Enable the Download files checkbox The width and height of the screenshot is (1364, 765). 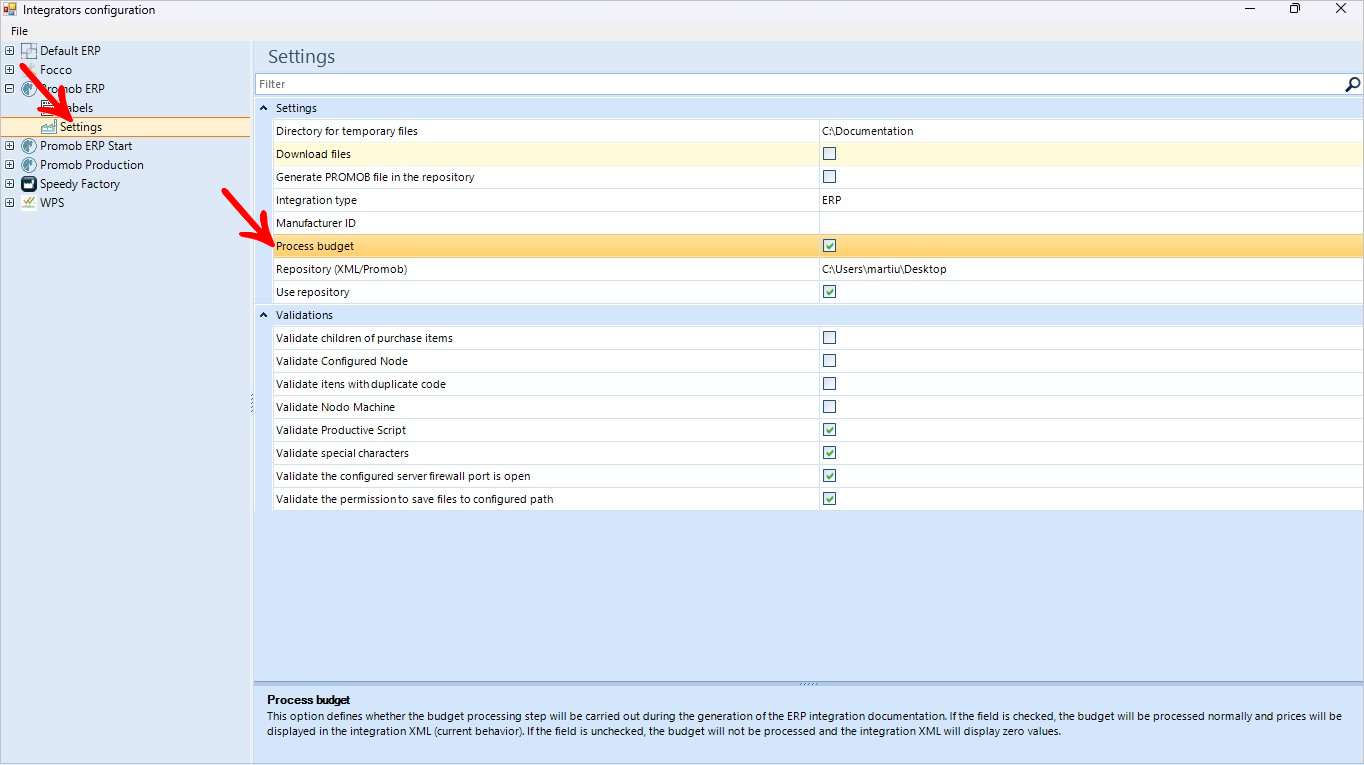[x=829, y=154]
